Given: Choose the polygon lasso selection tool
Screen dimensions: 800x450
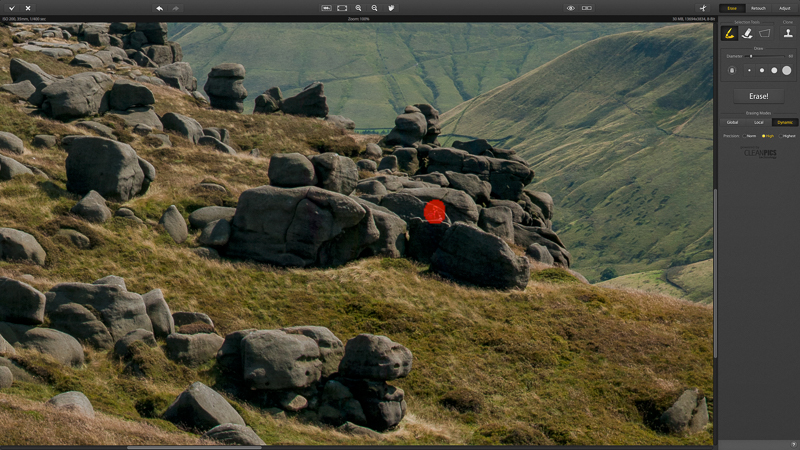Looking at the screenshot, I should 764,33.
